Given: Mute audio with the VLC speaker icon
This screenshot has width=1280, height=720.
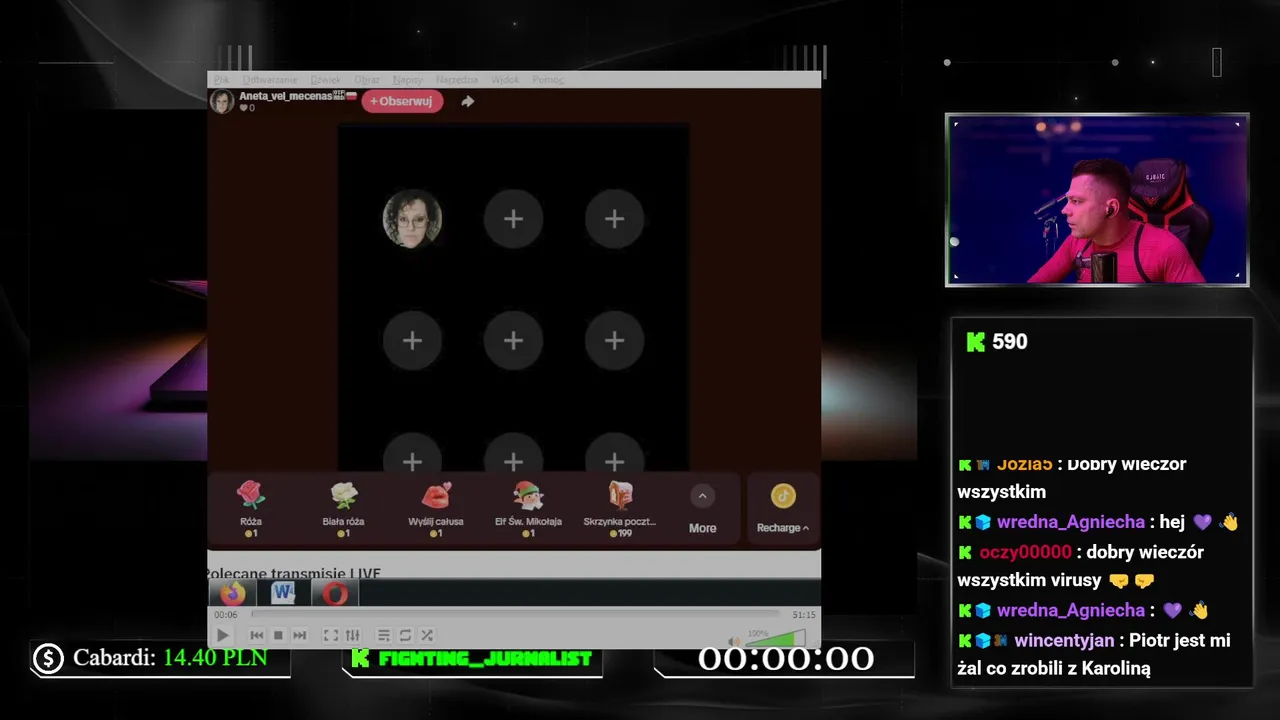Looking at the screenshot, I should pyautogui.click(x=734, y=641).
